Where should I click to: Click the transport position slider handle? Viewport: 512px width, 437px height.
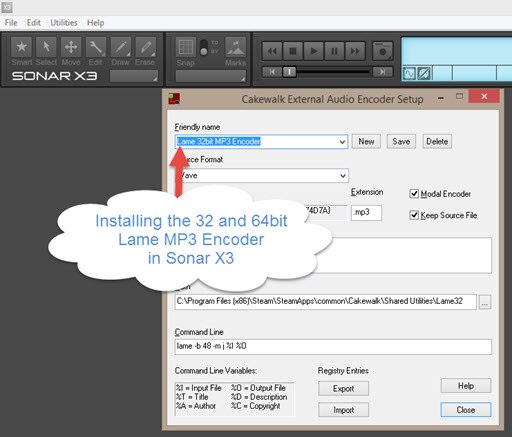[289, 72]
